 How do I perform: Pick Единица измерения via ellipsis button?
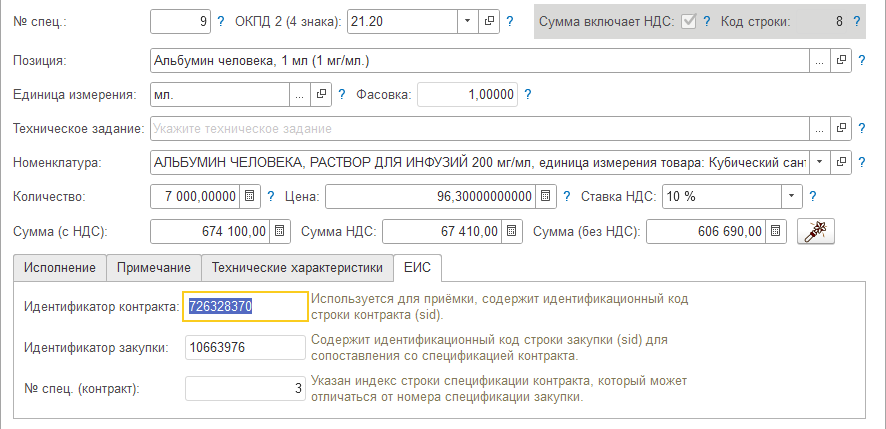(300, 94)
